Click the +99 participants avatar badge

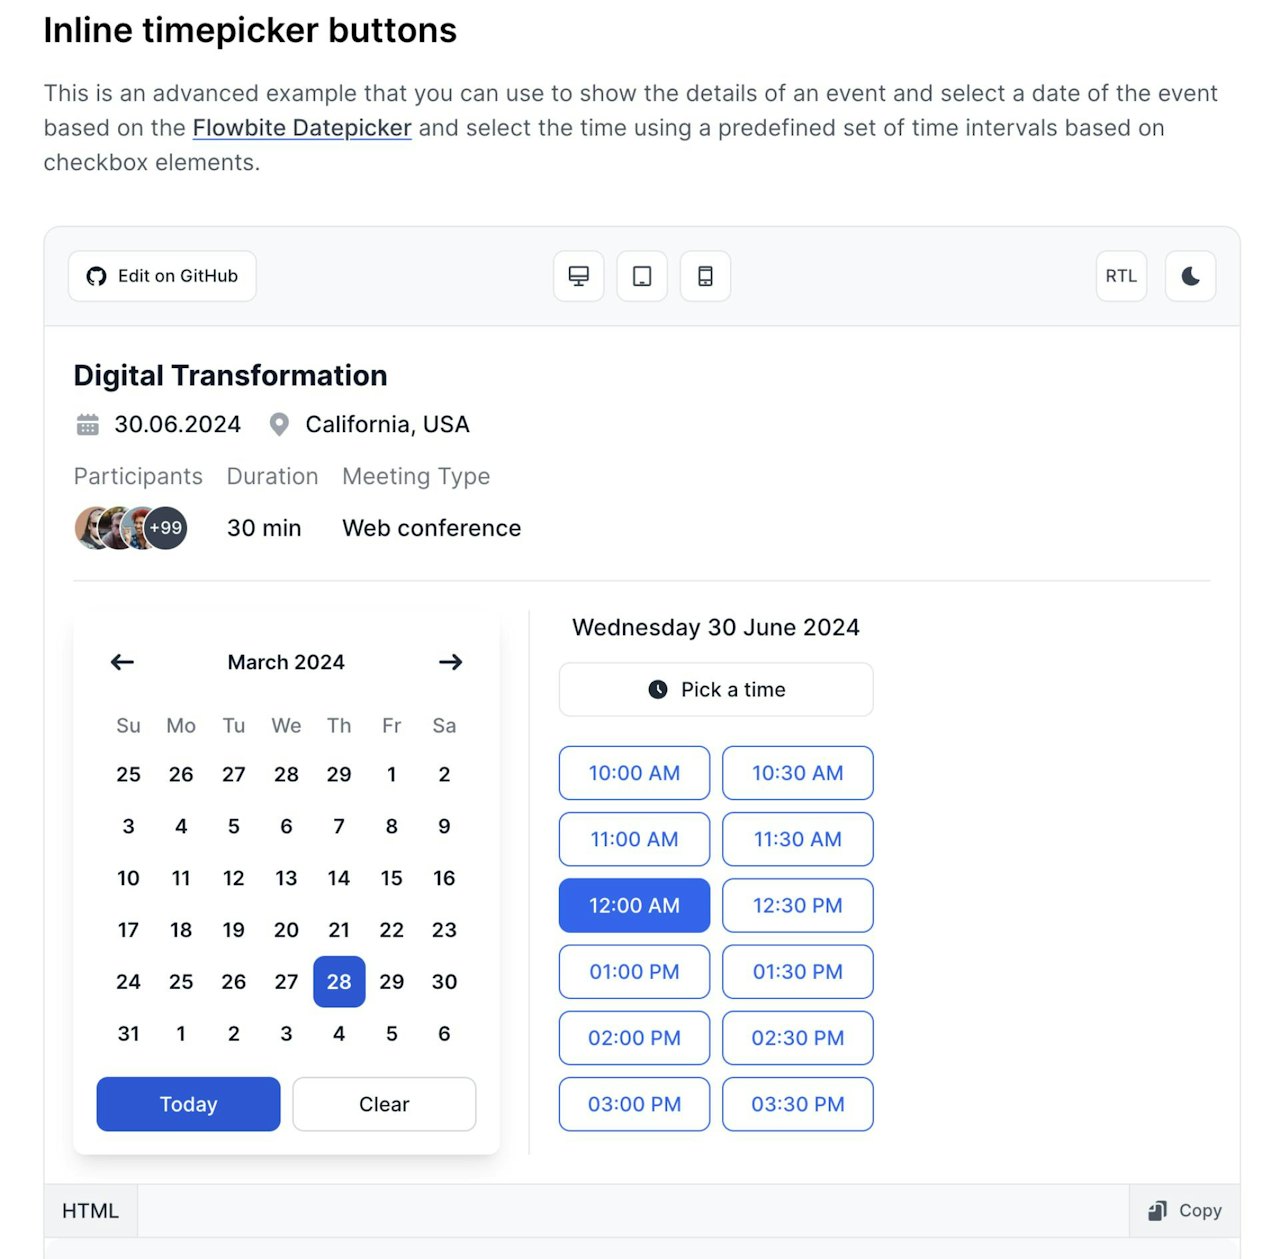tap(164, 528)
